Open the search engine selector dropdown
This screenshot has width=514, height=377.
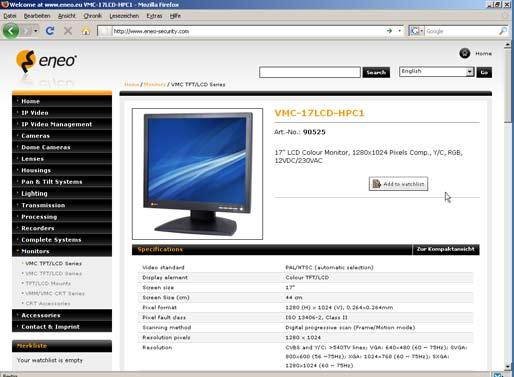pos(417,31)
